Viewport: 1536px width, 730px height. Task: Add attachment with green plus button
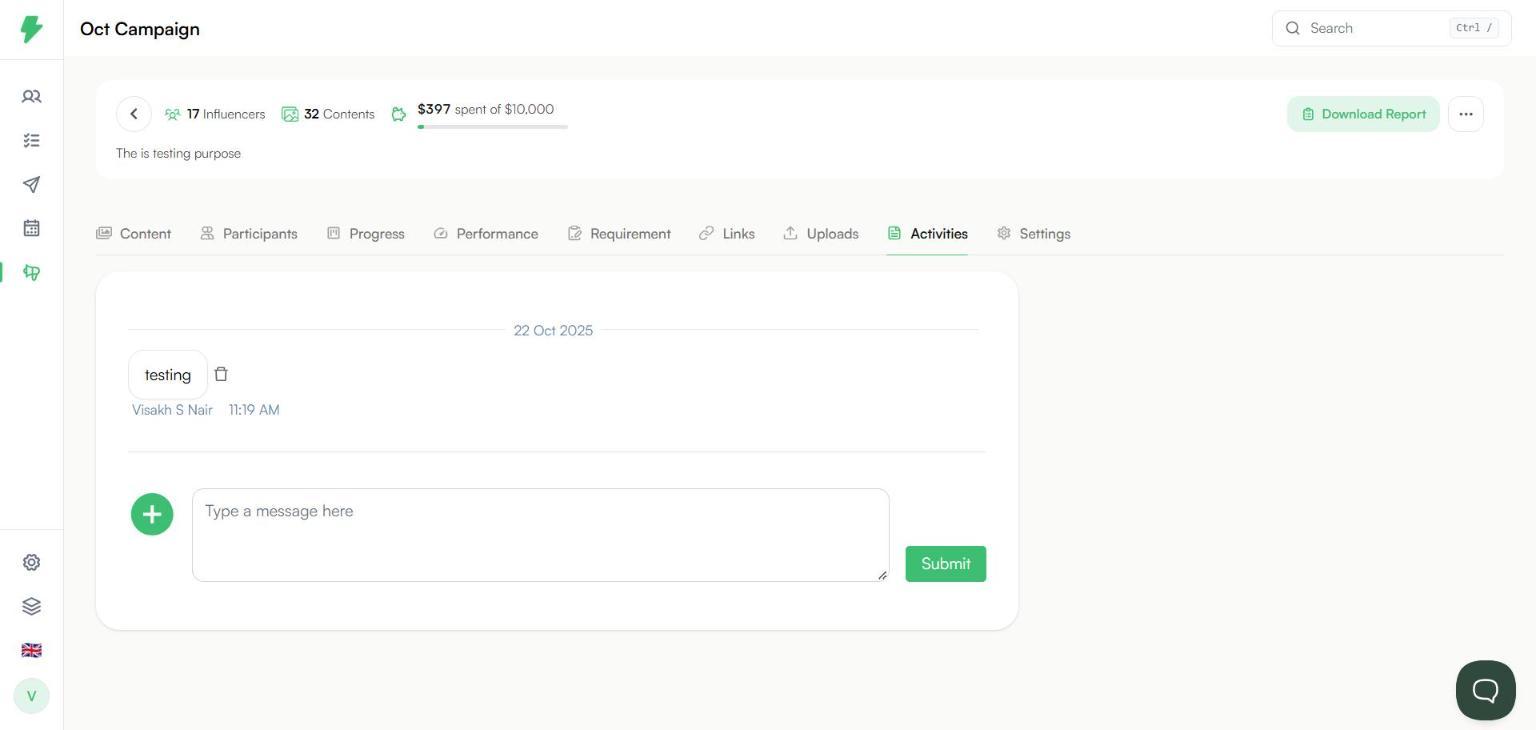(152, 514)
